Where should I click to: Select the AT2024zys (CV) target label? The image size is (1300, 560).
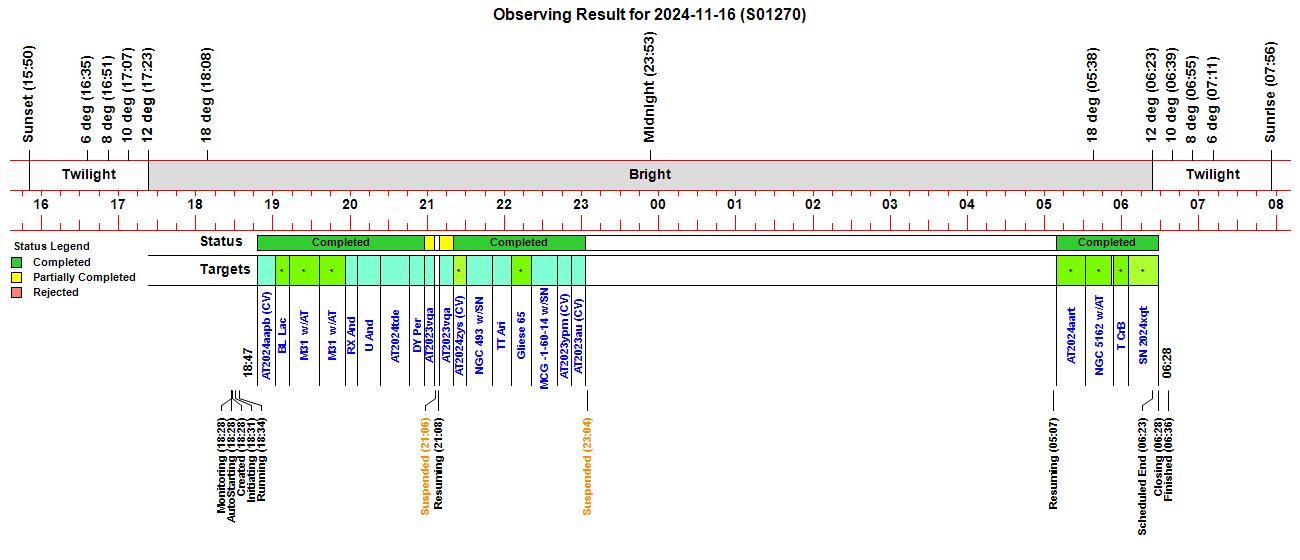[x=460, y=337]
